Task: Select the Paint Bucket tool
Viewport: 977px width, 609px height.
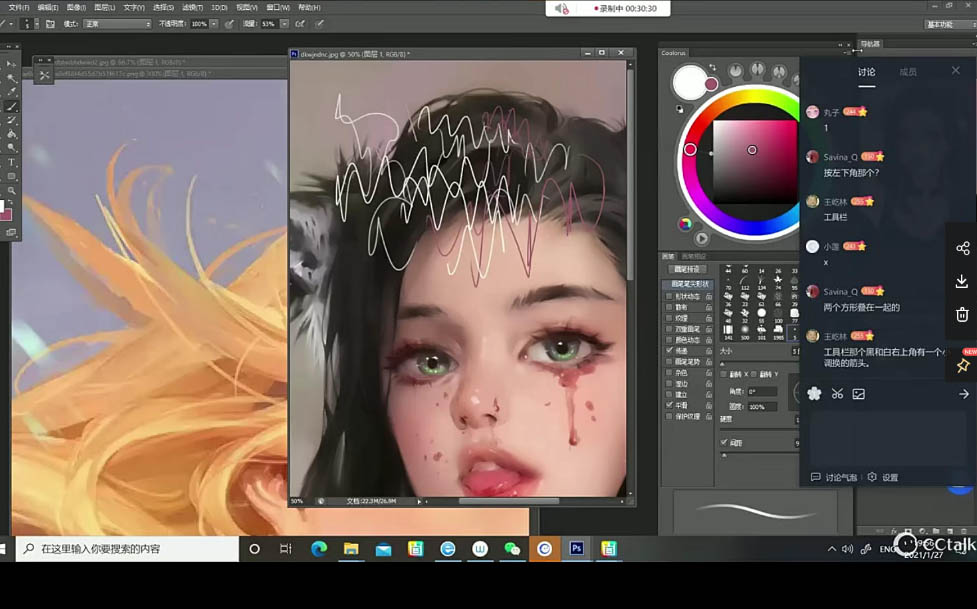Action: coord(11,134)
